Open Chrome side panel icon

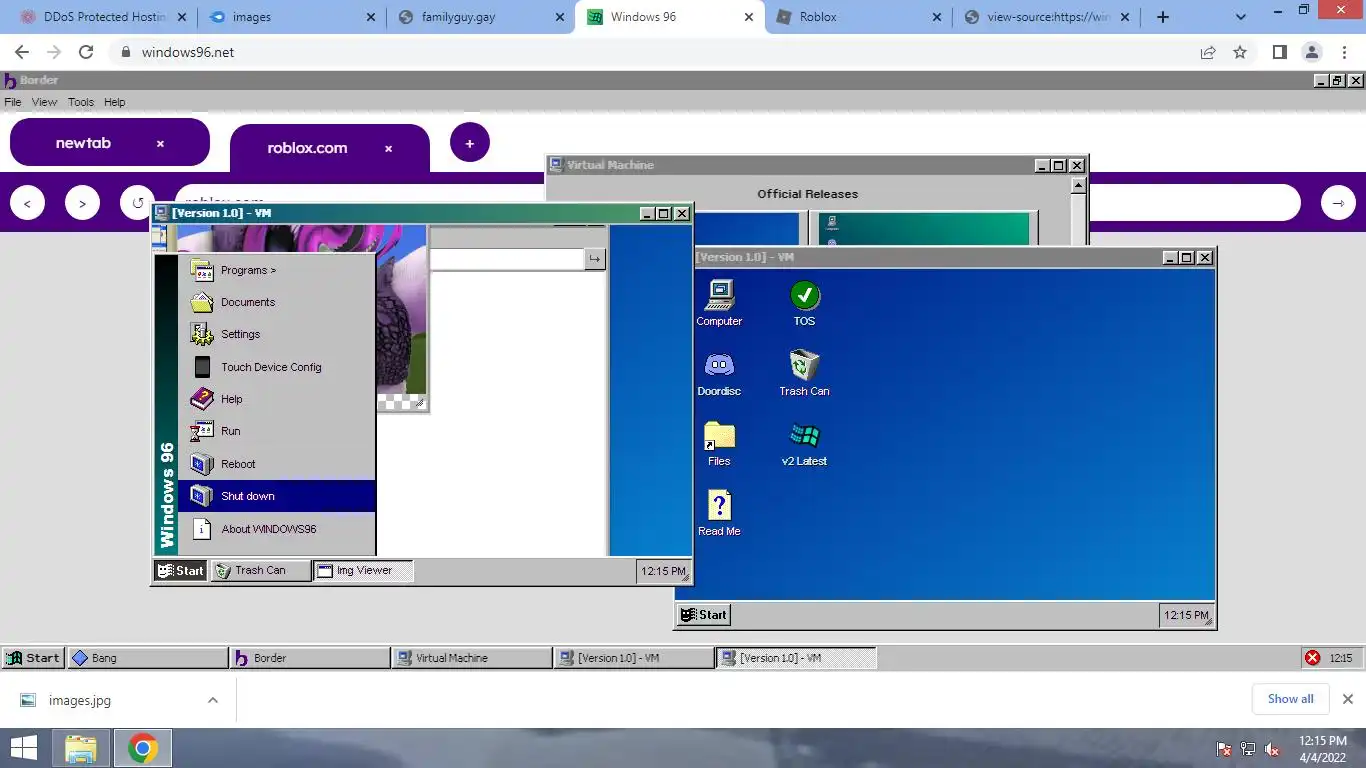coord(1279,52)
